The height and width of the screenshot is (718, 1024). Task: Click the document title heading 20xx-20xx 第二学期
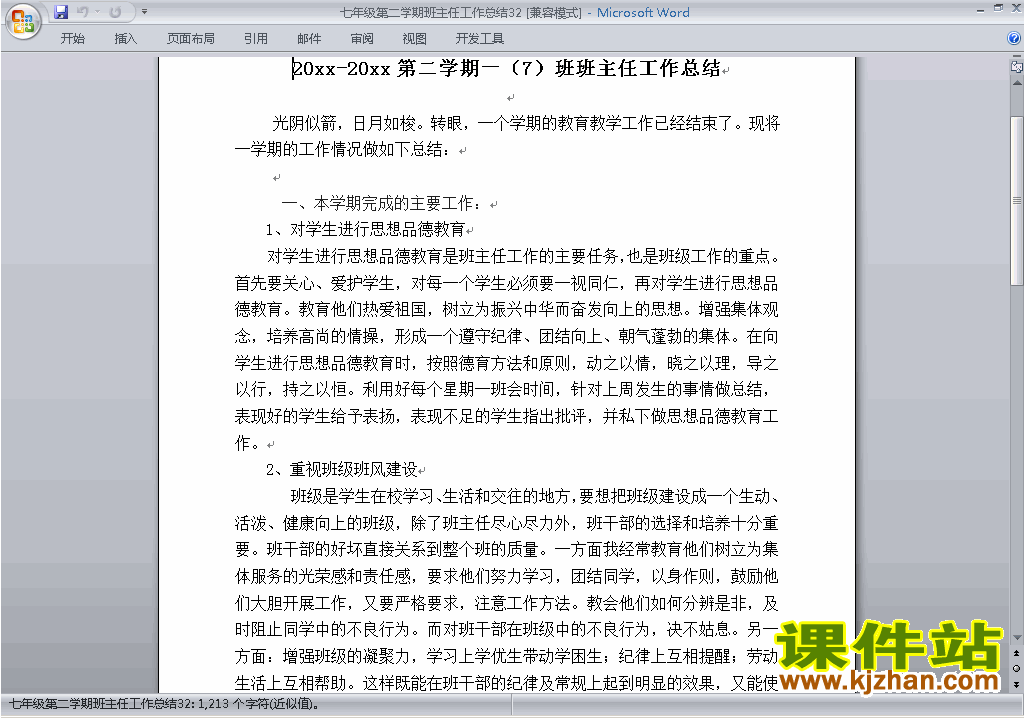(x=506, y=69)
